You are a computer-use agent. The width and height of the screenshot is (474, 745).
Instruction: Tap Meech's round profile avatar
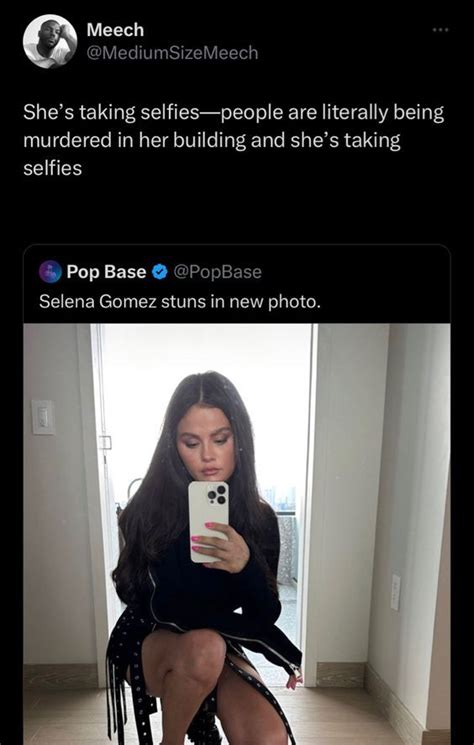tap(50, 41)
